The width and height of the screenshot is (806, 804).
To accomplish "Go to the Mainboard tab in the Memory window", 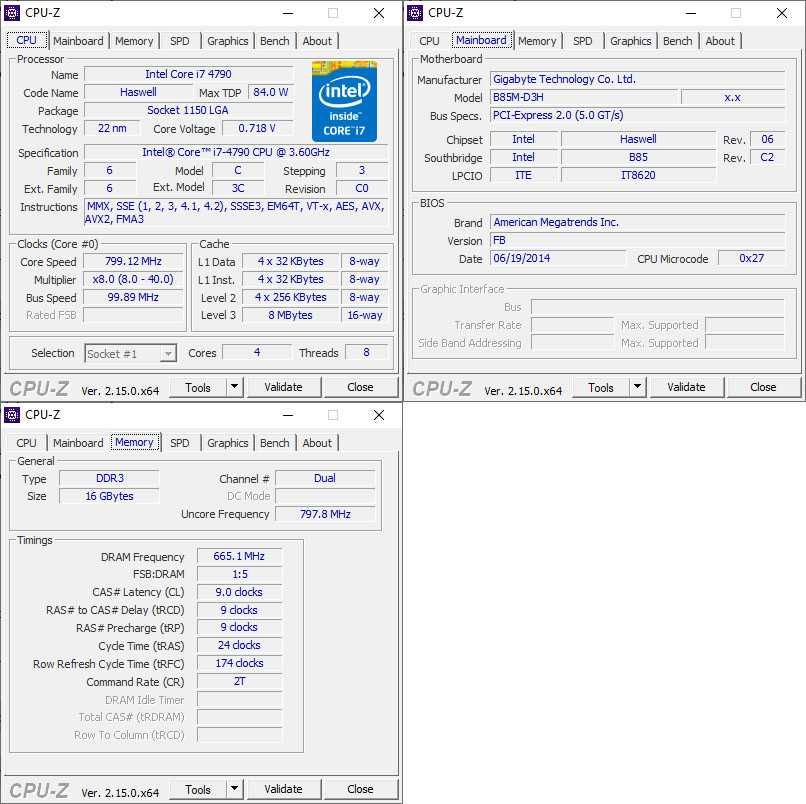I will pyautogui.click(x=78, y=443).
